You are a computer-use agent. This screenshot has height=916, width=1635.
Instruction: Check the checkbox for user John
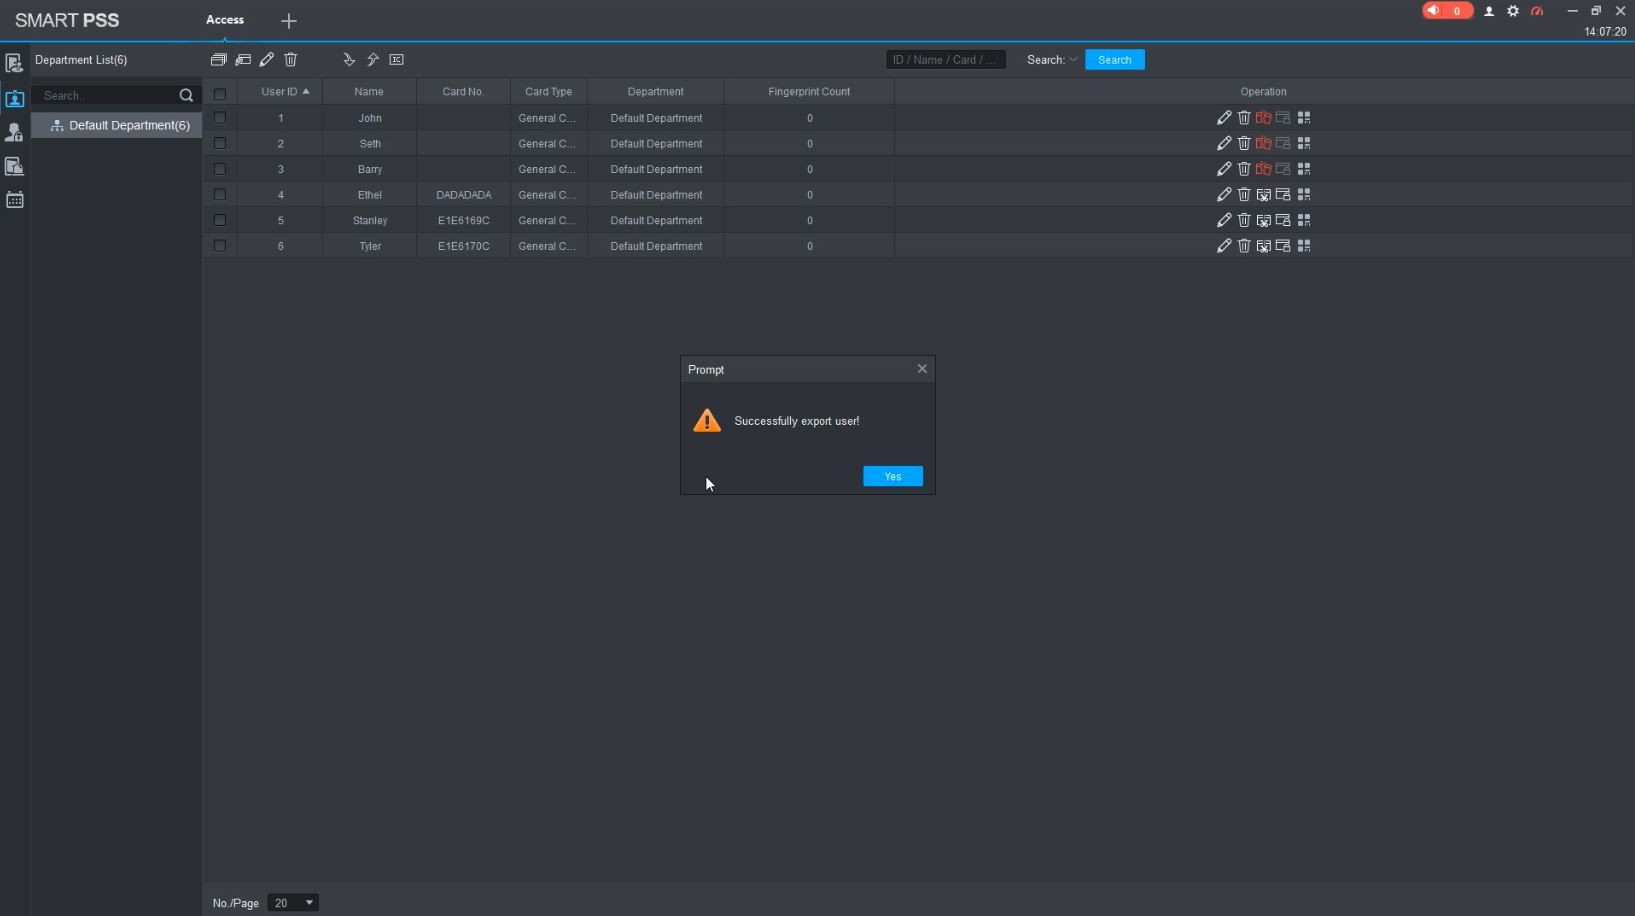pos(220,118)
